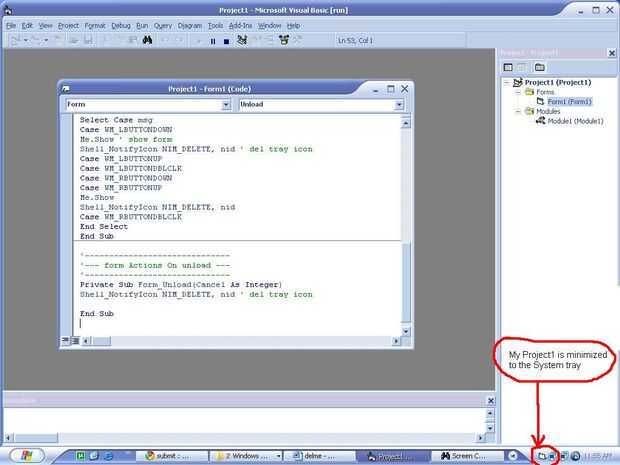Image resolution: width=620 pixels, height=465 pixels.
Task: Open the File menu
Action: (11, 26)
